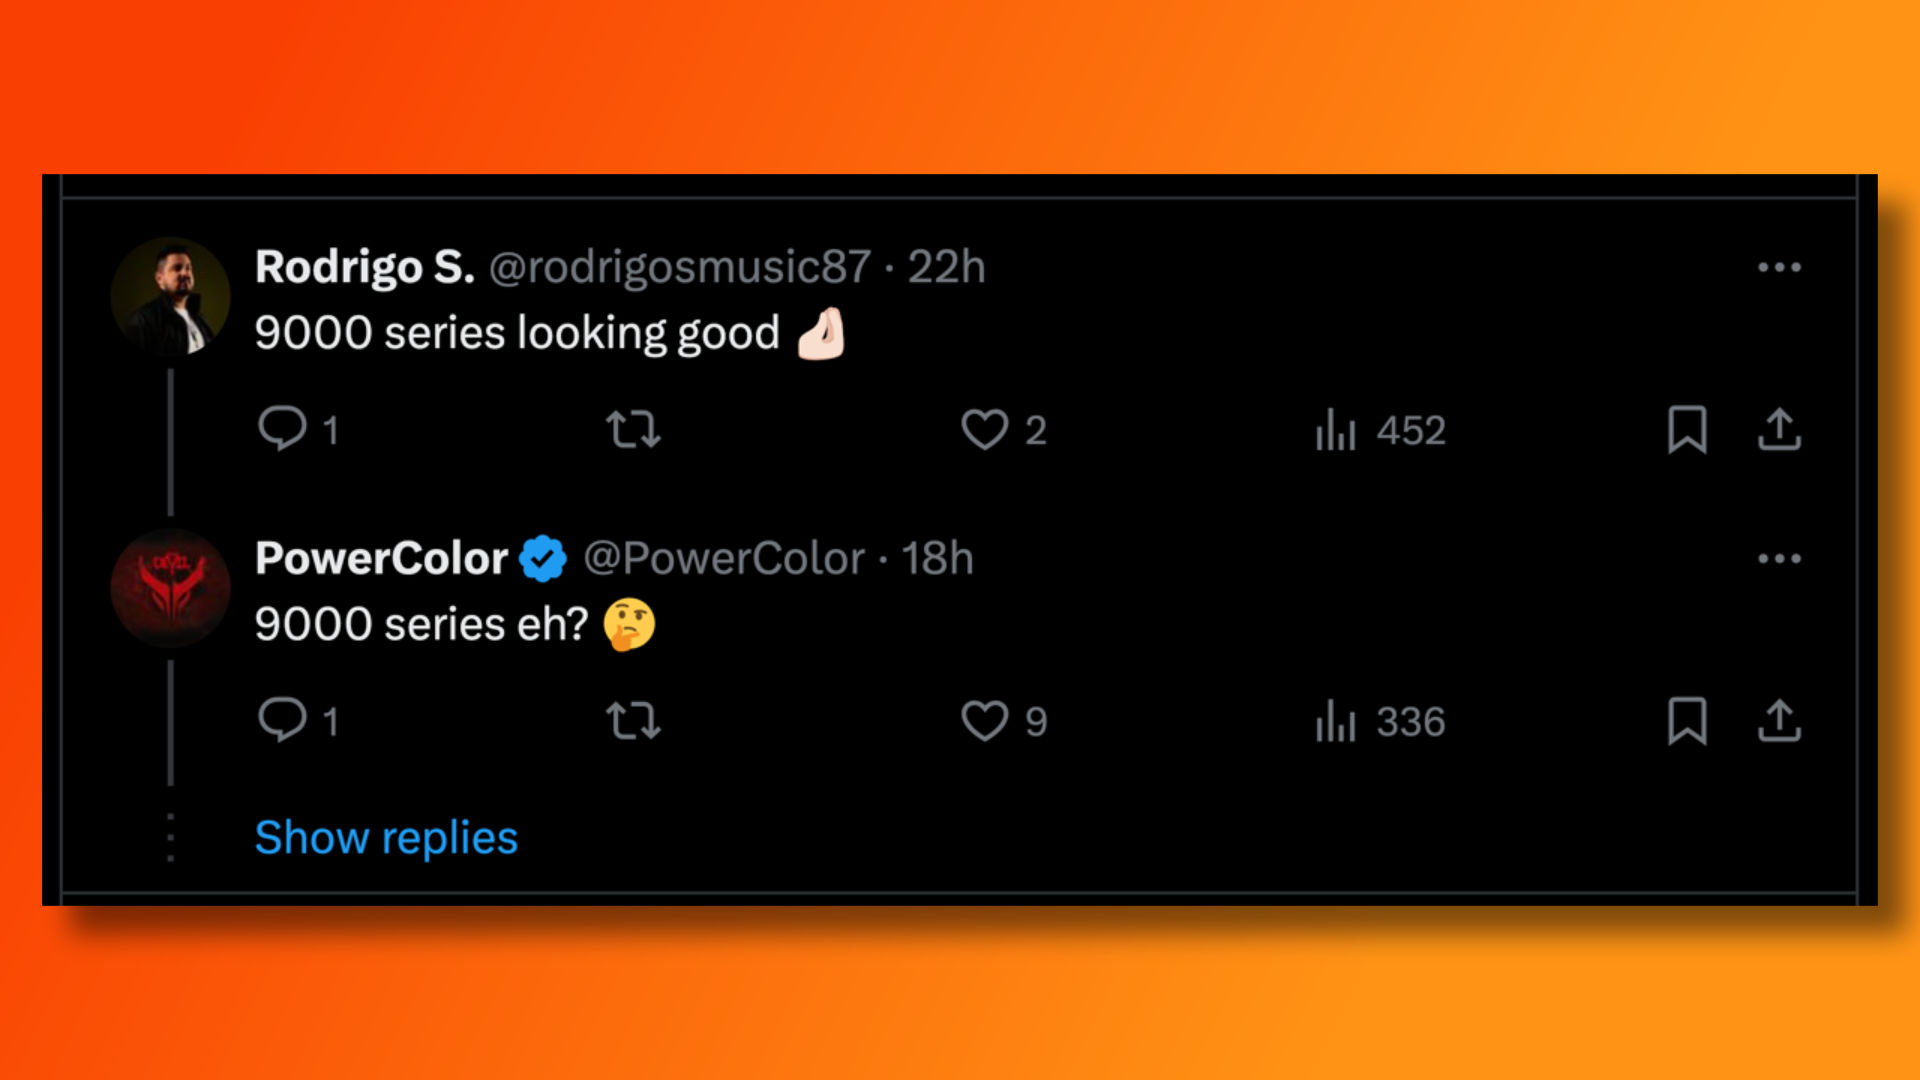Click the bookmark icon on Rodrigo's tweet
Image resolution: width=1920 pixels, height=1080 pixels.
pyautogui.click(x=1688, y=429)
